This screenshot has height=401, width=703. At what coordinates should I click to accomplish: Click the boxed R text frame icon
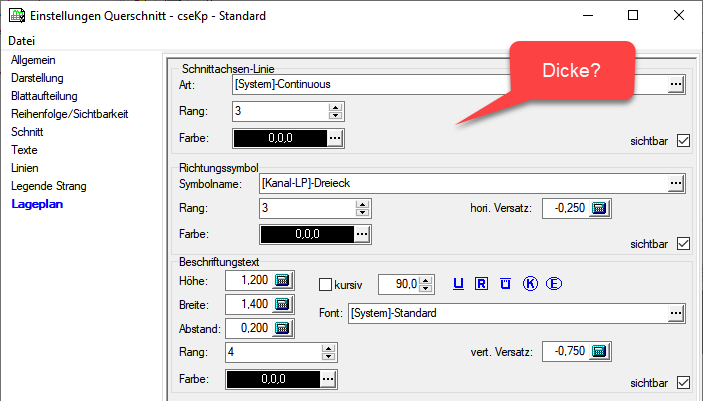click(x=481, y=284)
